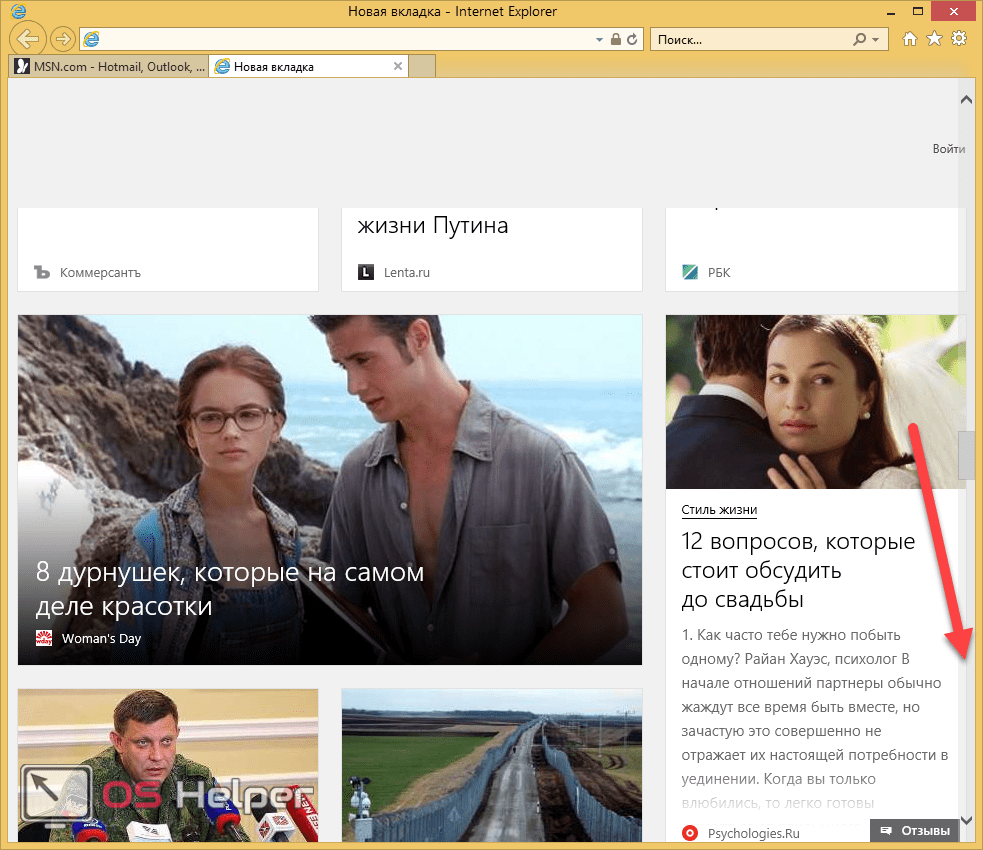This screenshot has height=850, width=983.
Task: Refresh the page with the reload icon
Action: [633, 39]
